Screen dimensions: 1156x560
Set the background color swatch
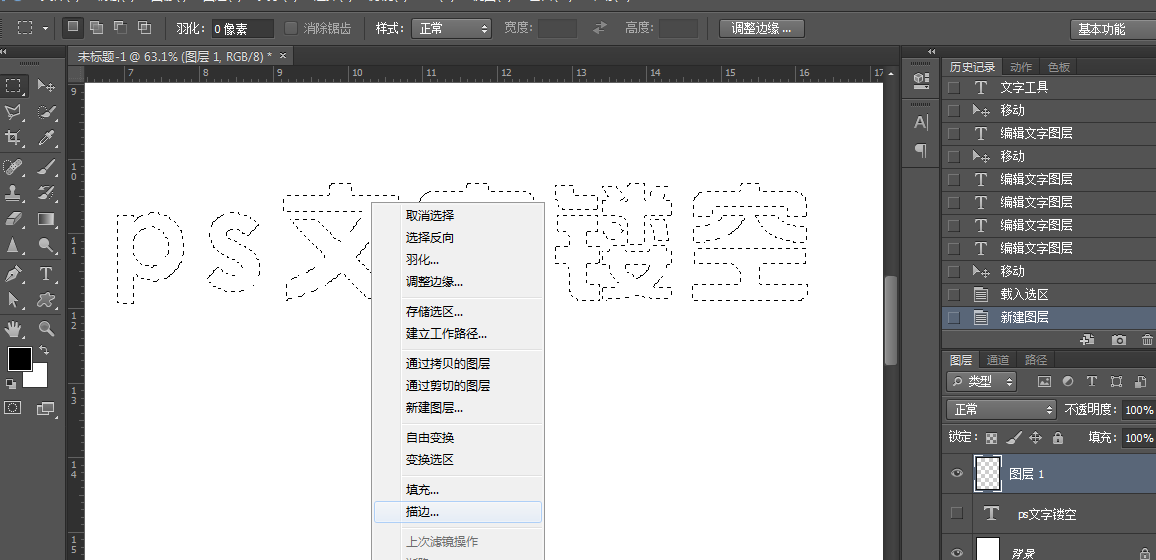coord(40,379)
